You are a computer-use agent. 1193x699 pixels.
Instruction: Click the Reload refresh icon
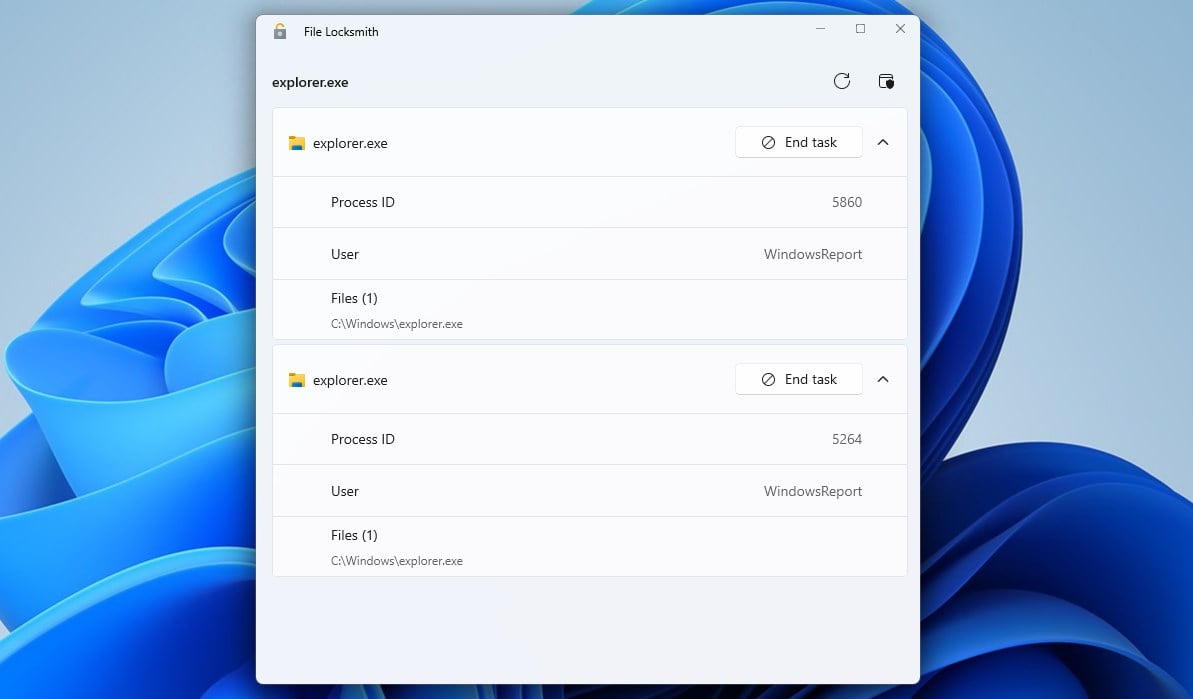point(841,81)
